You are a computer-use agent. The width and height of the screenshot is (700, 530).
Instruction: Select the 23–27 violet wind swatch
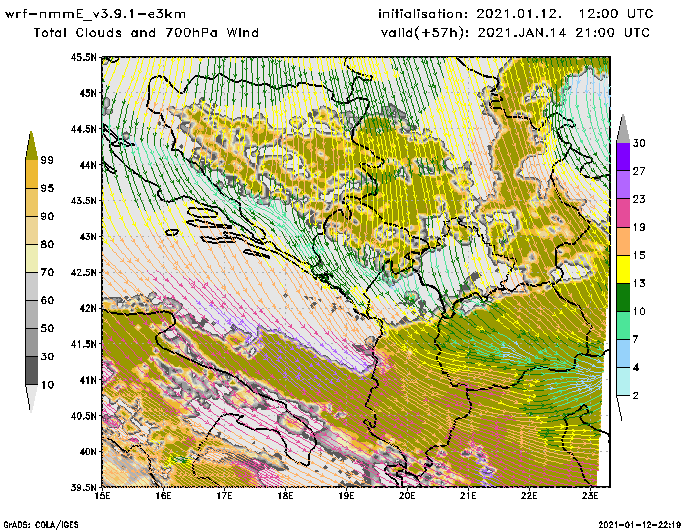click(623, 185)
